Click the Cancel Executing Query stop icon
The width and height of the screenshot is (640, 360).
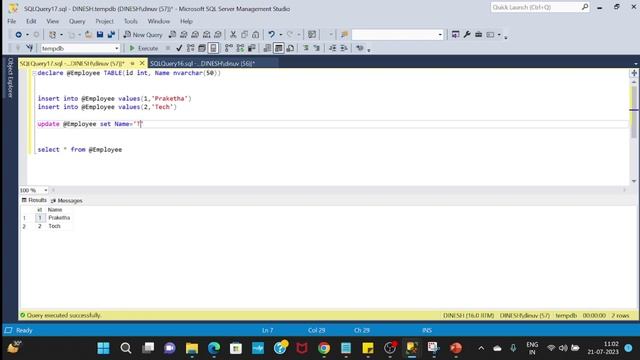click(168, 48)
